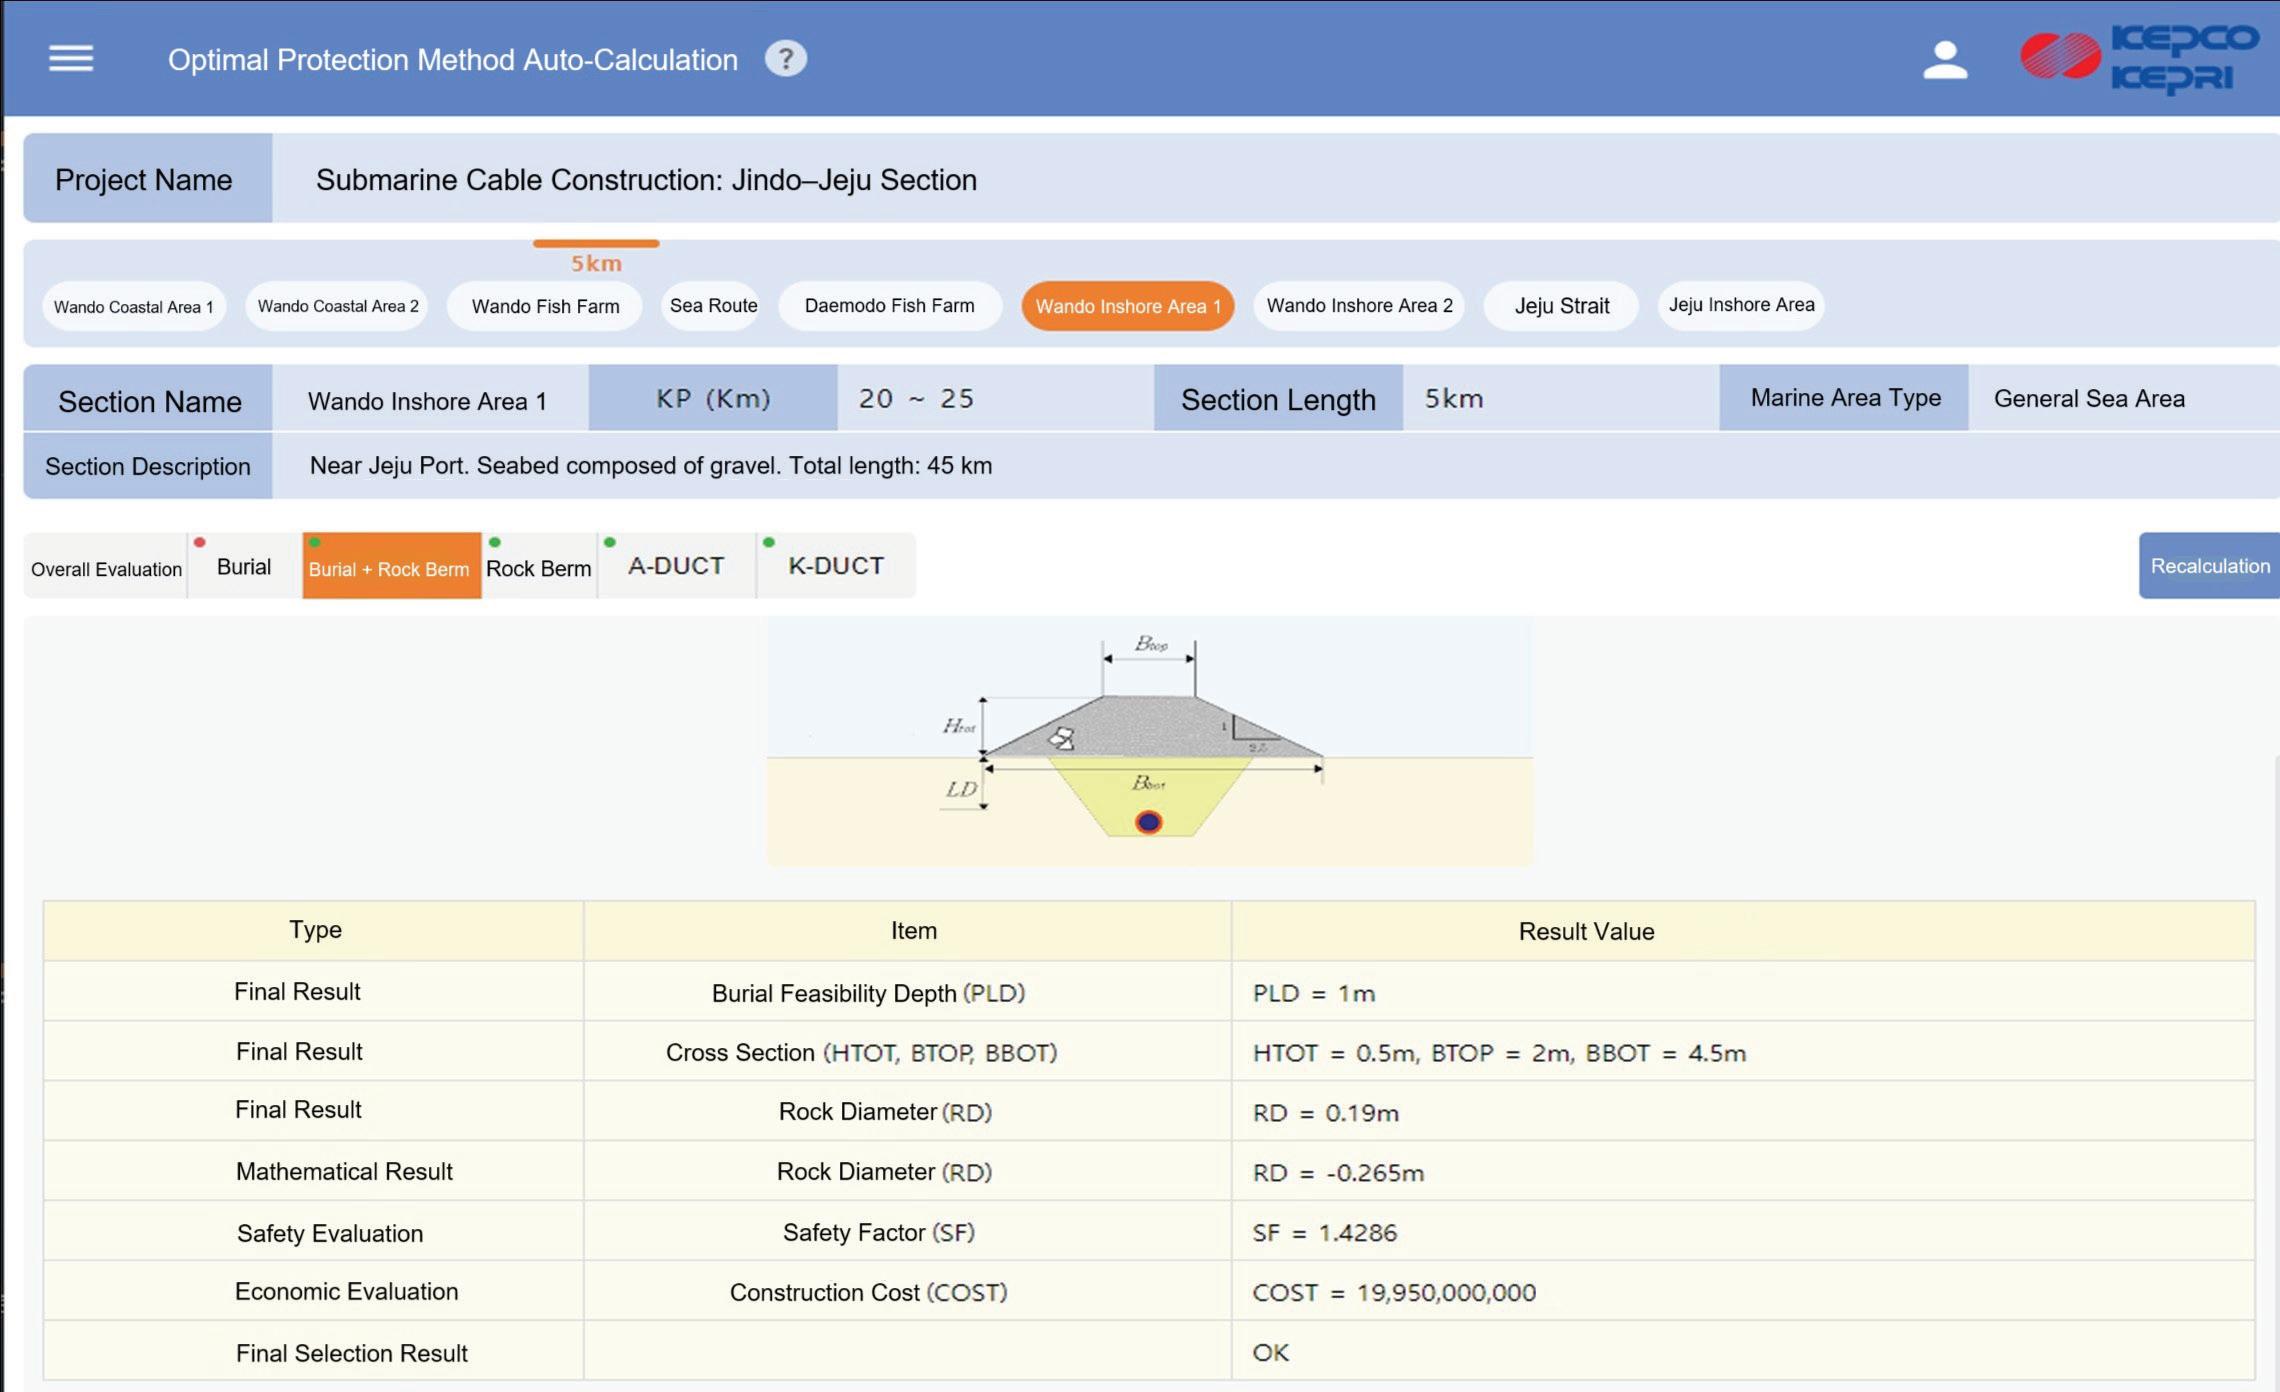Open the hamburger menu
This screenshot has width=2280, height=1392.
coord(71,59)
